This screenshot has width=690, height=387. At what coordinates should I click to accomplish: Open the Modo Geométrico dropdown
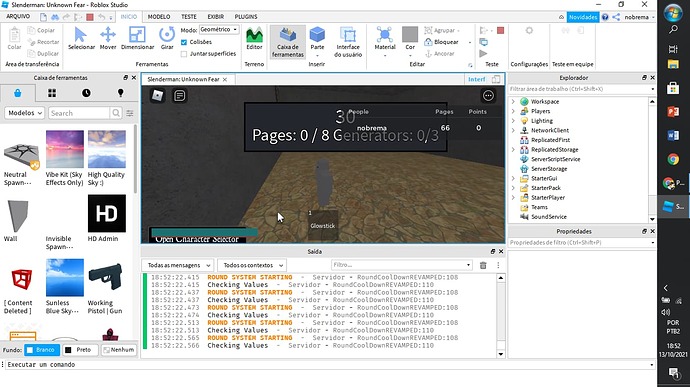pos(219,29)
